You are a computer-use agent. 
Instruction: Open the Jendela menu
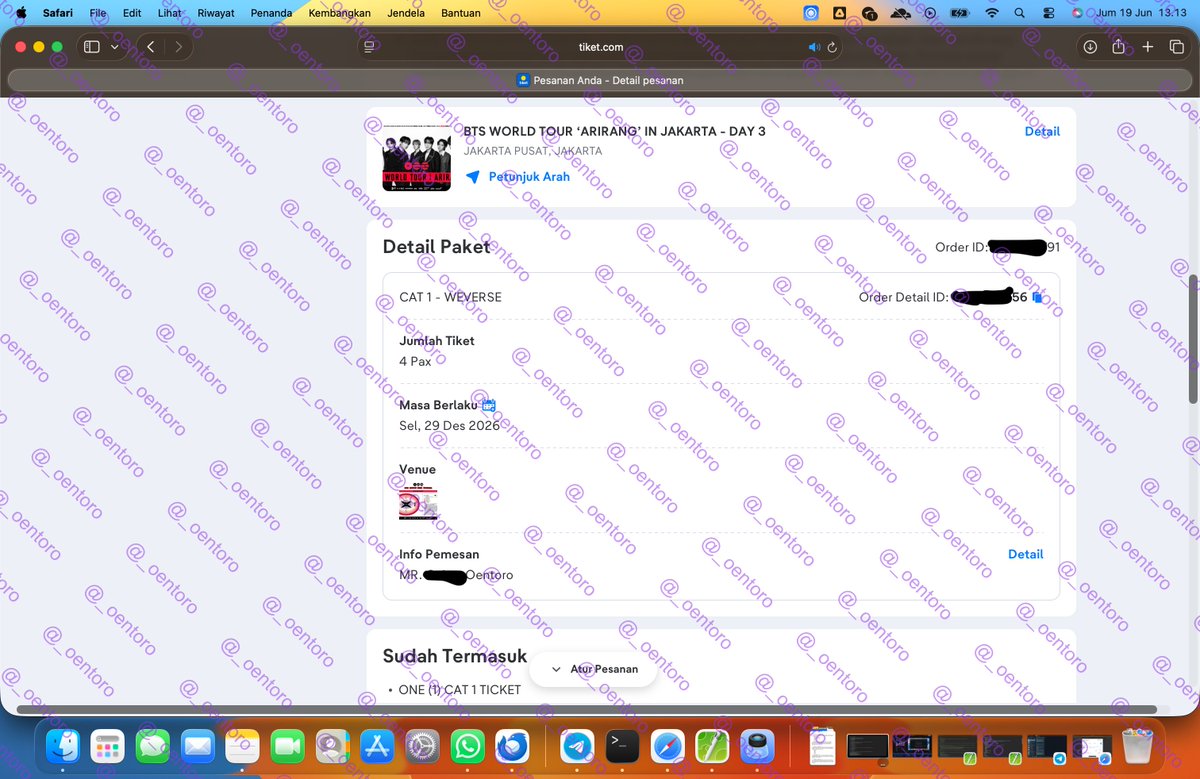405,13
